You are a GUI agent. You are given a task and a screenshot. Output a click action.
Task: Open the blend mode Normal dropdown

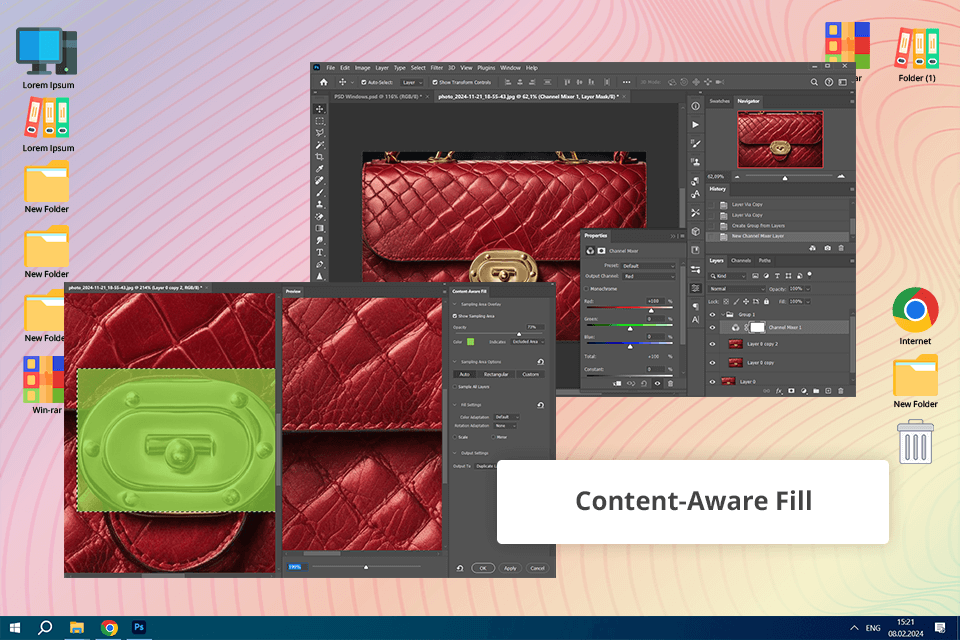(737, 288)
